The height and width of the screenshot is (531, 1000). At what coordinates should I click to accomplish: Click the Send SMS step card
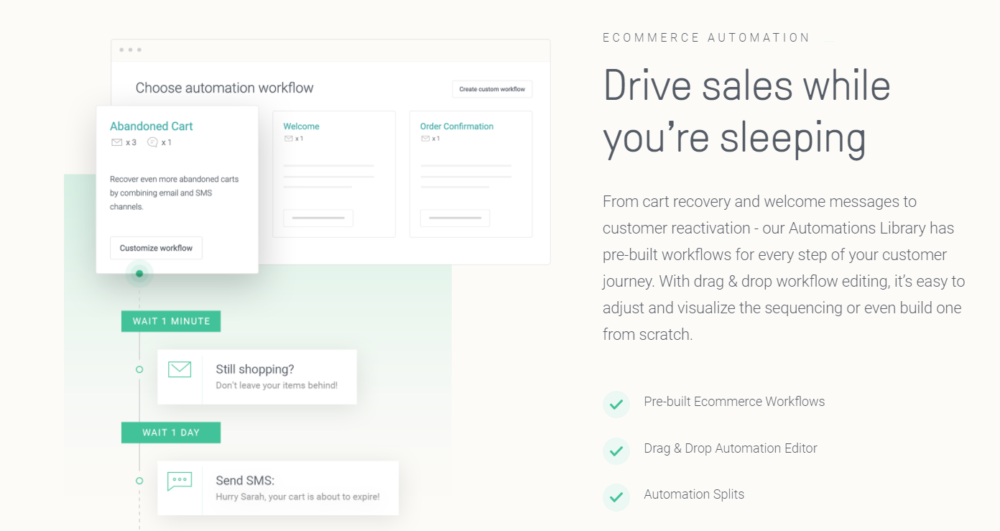click(278, 488)
